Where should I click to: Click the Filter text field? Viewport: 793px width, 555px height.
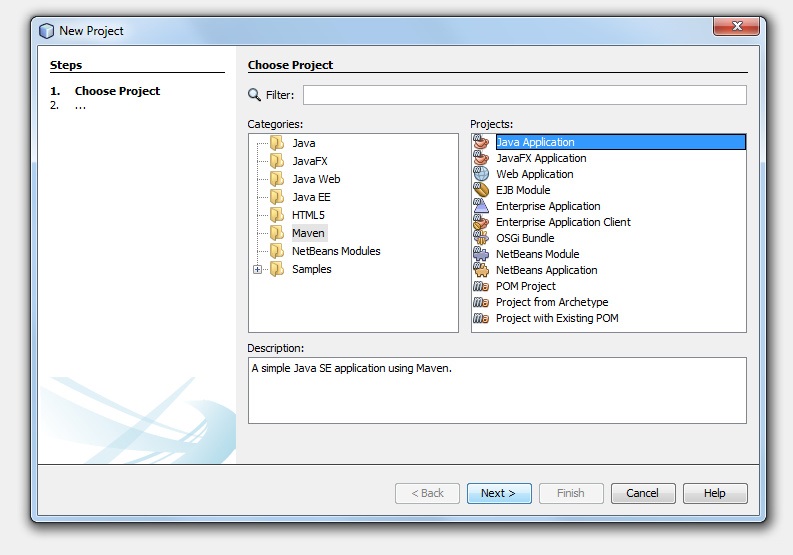524,95
